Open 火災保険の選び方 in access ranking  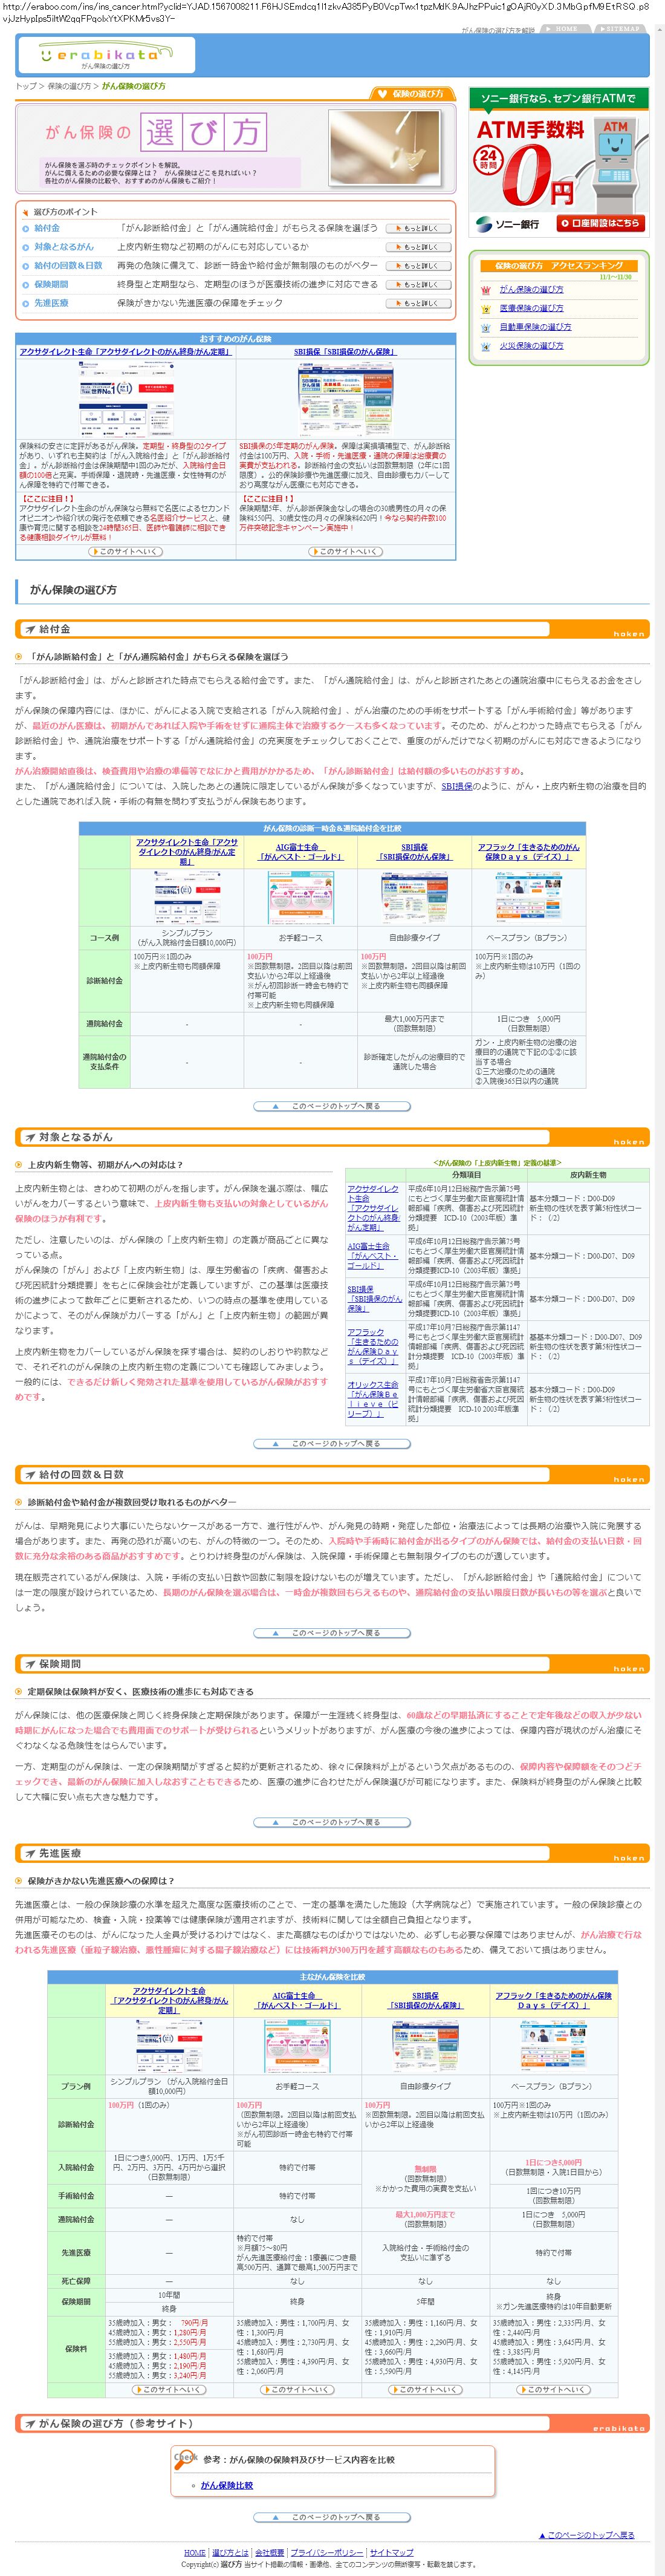coord(531,346)
